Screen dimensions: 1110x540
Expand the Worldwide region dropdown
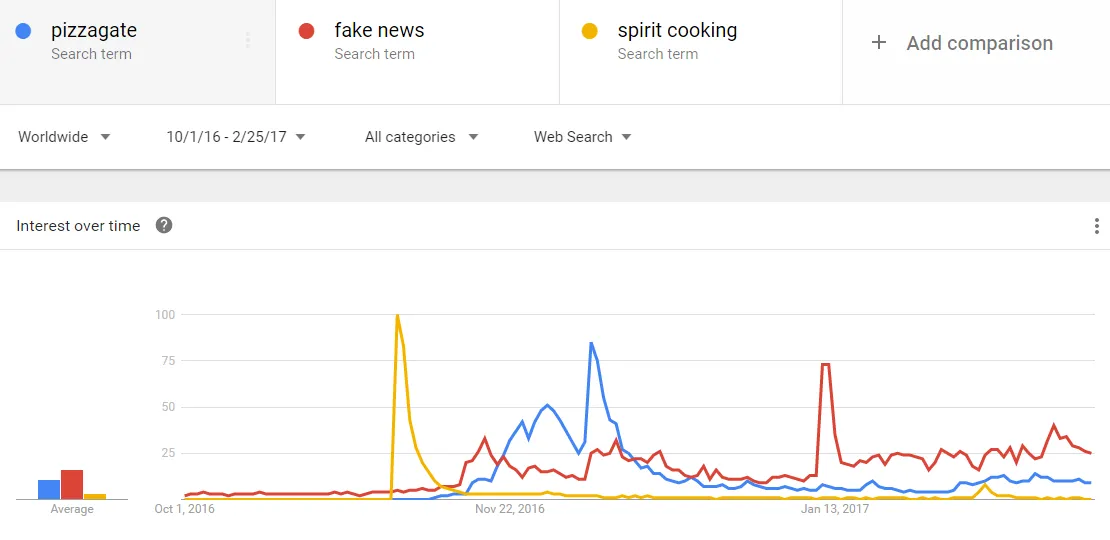pyautogui.click(x=64, y=137)
